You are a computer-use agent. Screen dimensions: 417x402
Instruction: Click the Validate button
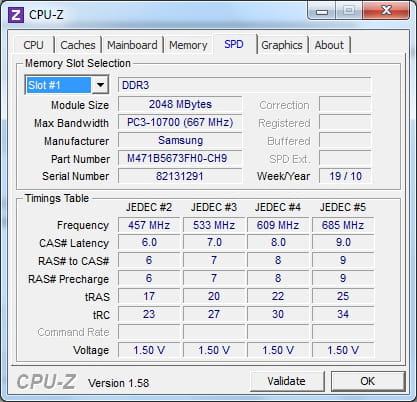tap(287, 381)
